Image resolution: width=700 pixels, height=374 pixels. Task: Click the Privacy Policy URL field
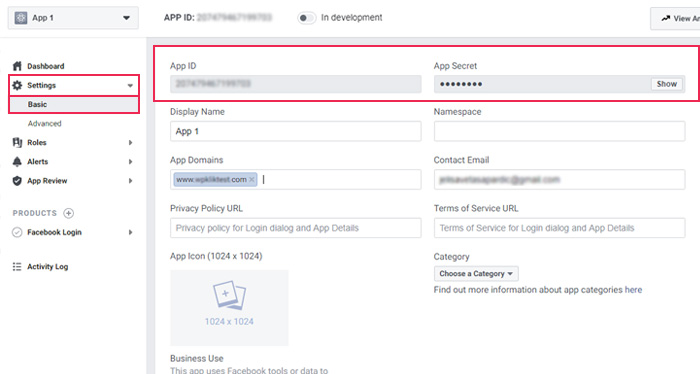point(296,228)
